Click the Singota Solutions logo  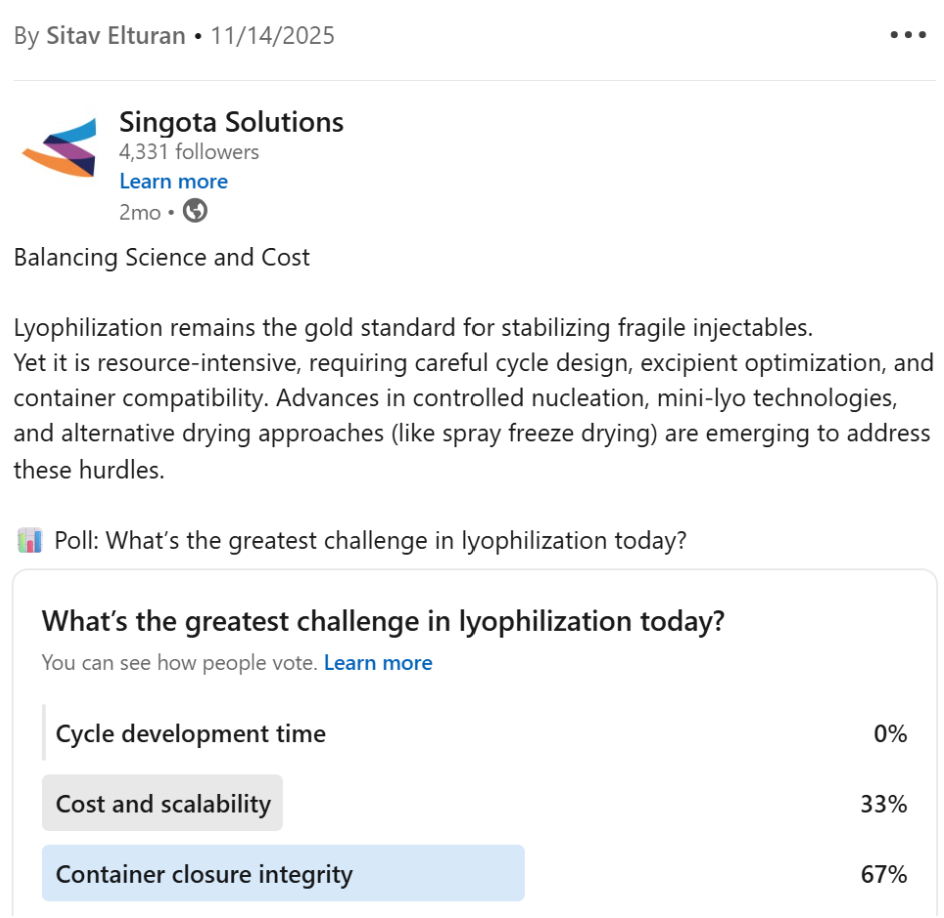(x=59, y=147)
